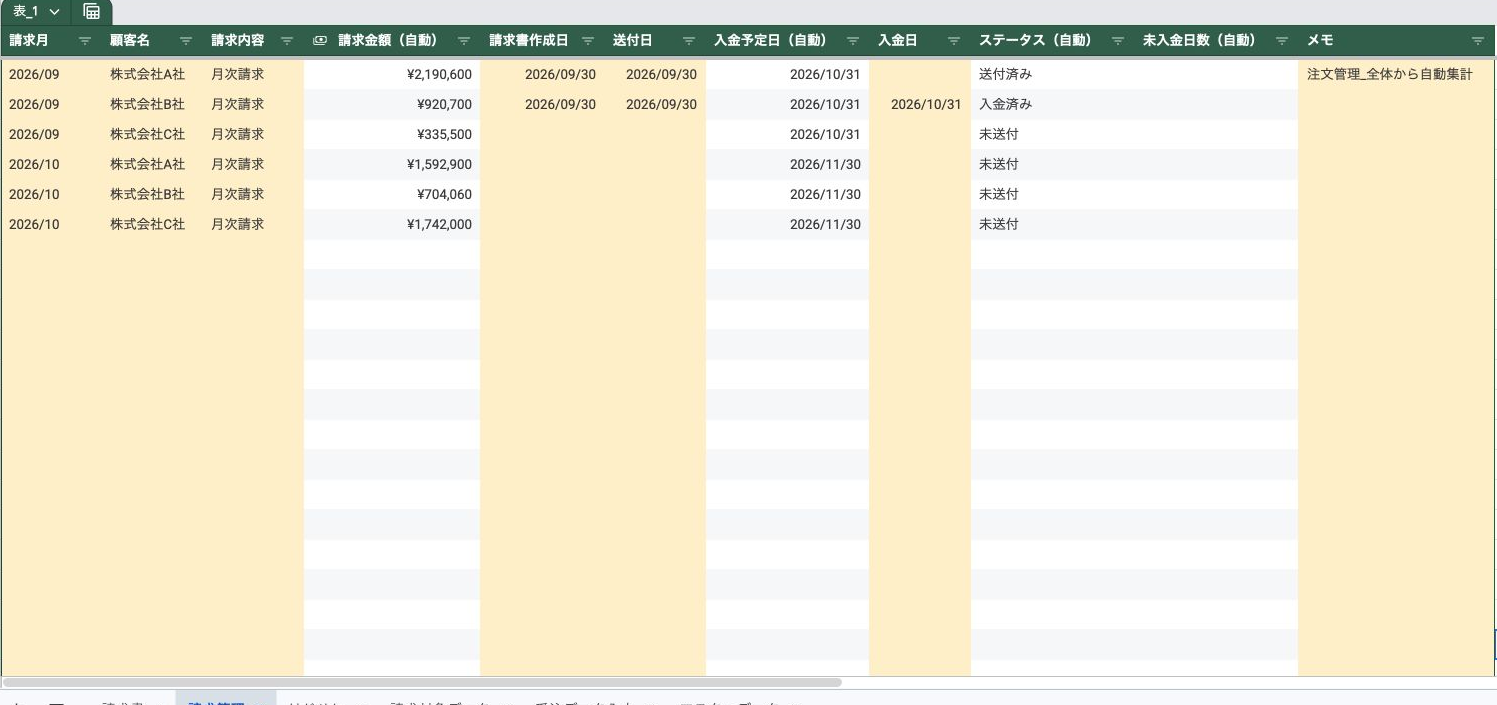Select 送付日 2026/09/30 in the ¥2,190,600 row

tap(655, 74)
